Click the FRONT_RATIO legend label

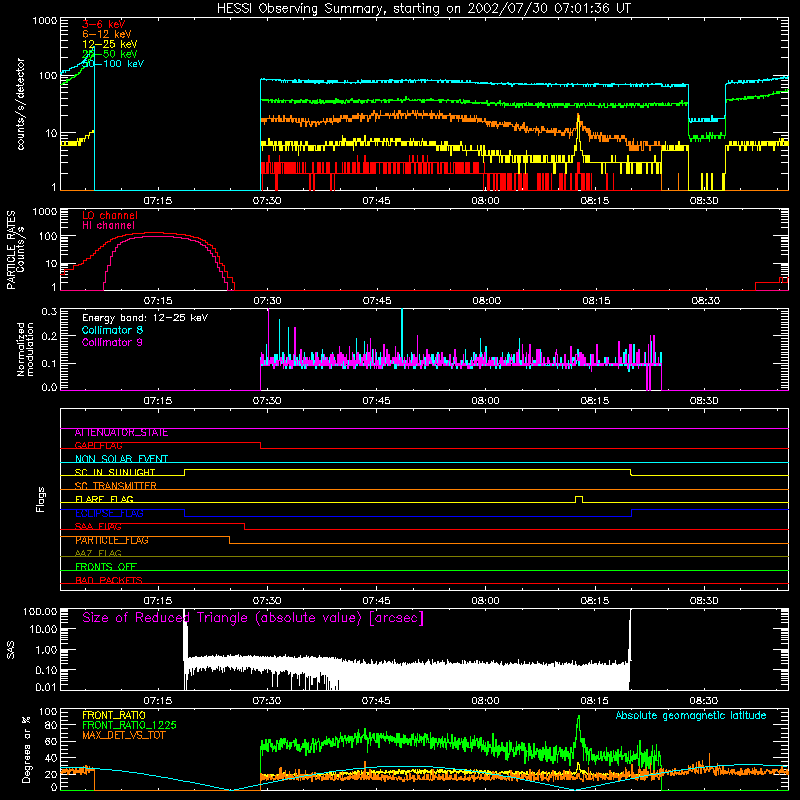[x=114, y=715]
